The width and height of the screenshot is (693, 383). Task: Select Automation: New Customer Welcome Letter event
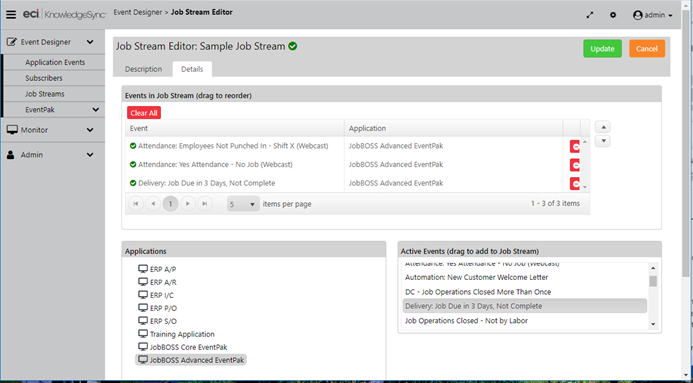click(x=525, y=277)
